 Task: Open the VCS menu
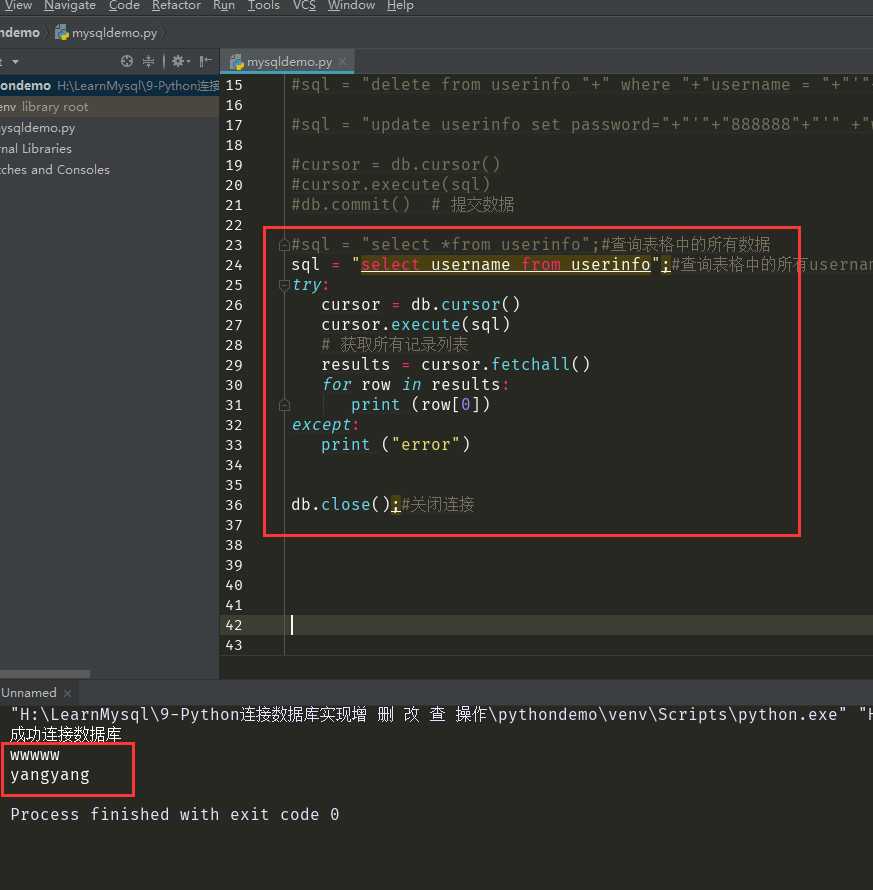pos(304,6)
